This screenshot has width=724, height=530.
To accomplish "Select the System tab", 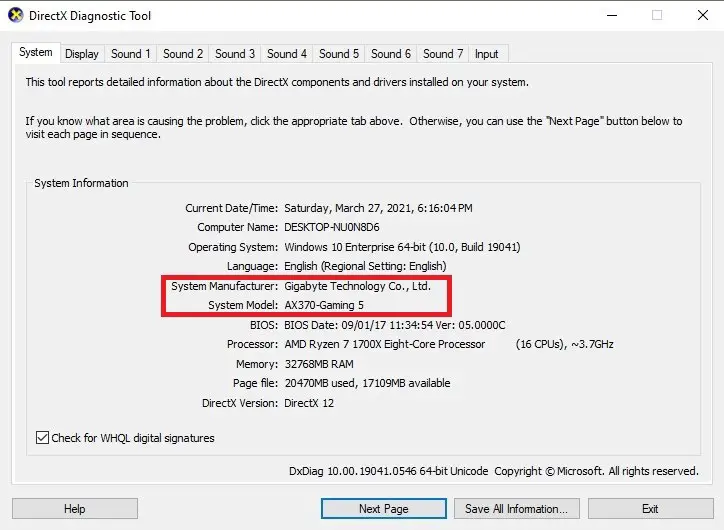I will 36,53.
